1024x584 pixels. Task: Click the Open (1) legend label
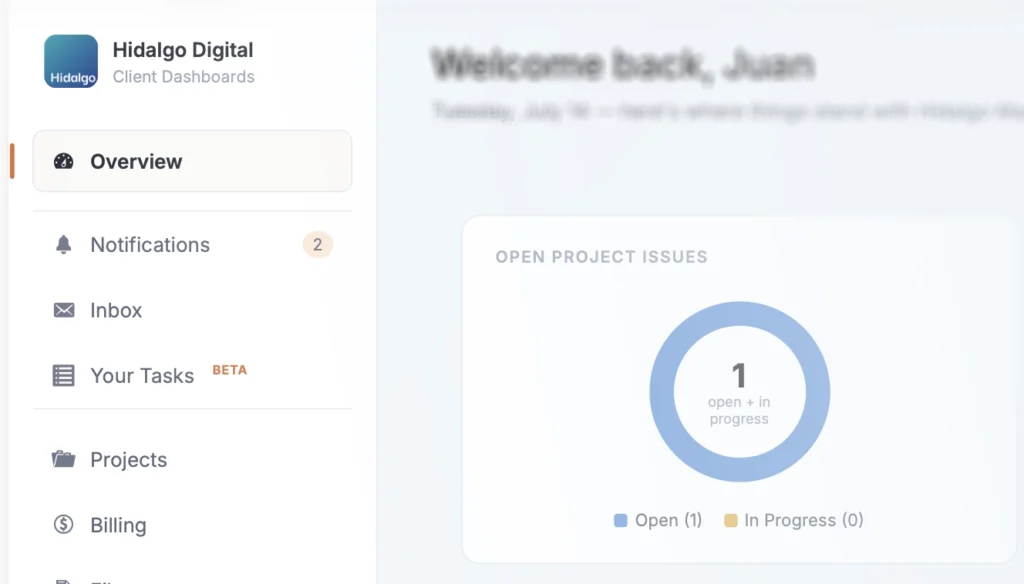(x=669, y=520)
